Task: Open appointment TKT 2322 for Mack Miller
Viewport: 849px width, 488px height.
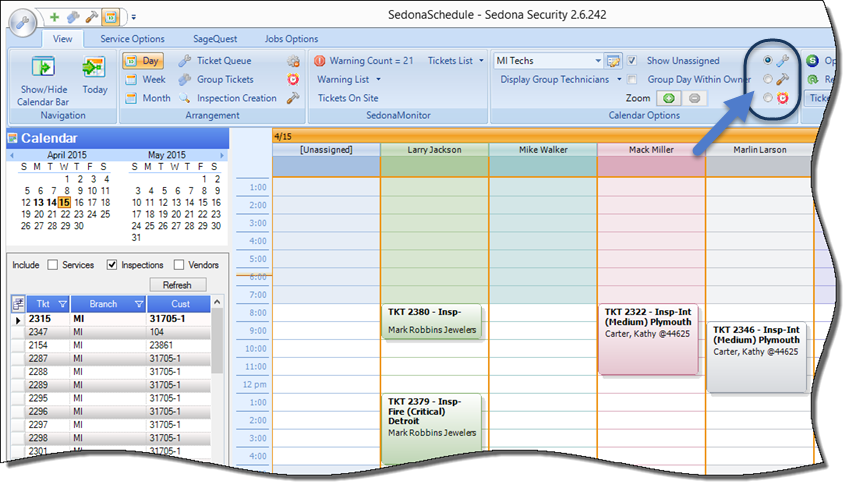Action: (648, 340)
